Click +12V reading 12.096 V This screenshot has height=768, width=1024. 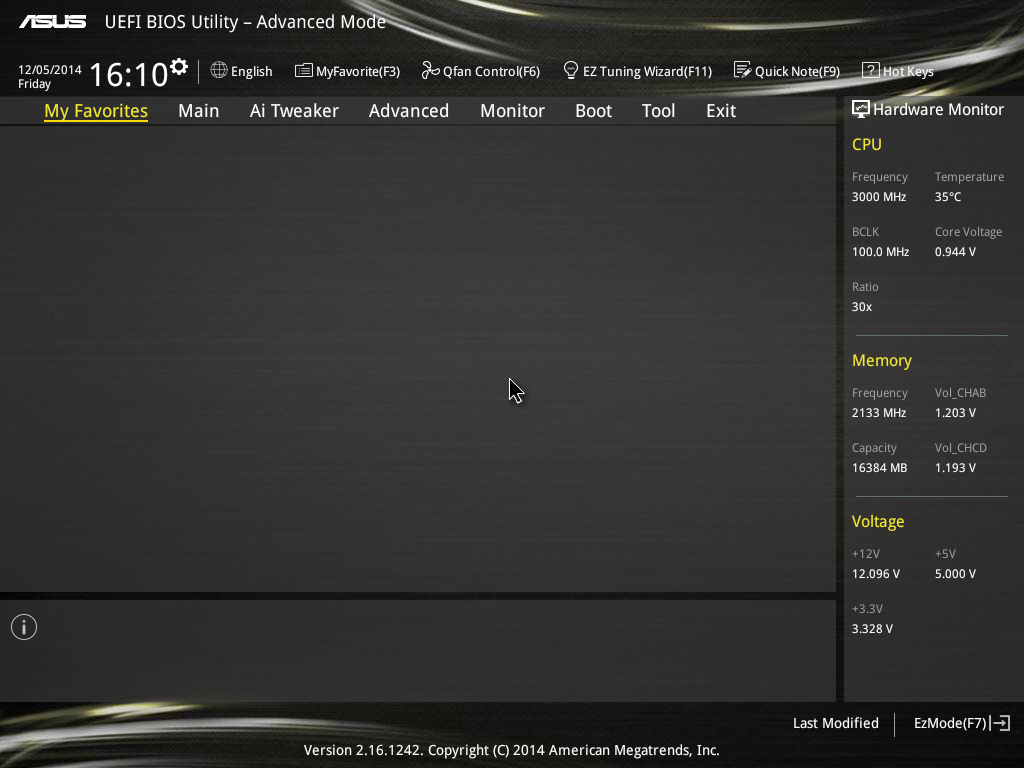876,573
